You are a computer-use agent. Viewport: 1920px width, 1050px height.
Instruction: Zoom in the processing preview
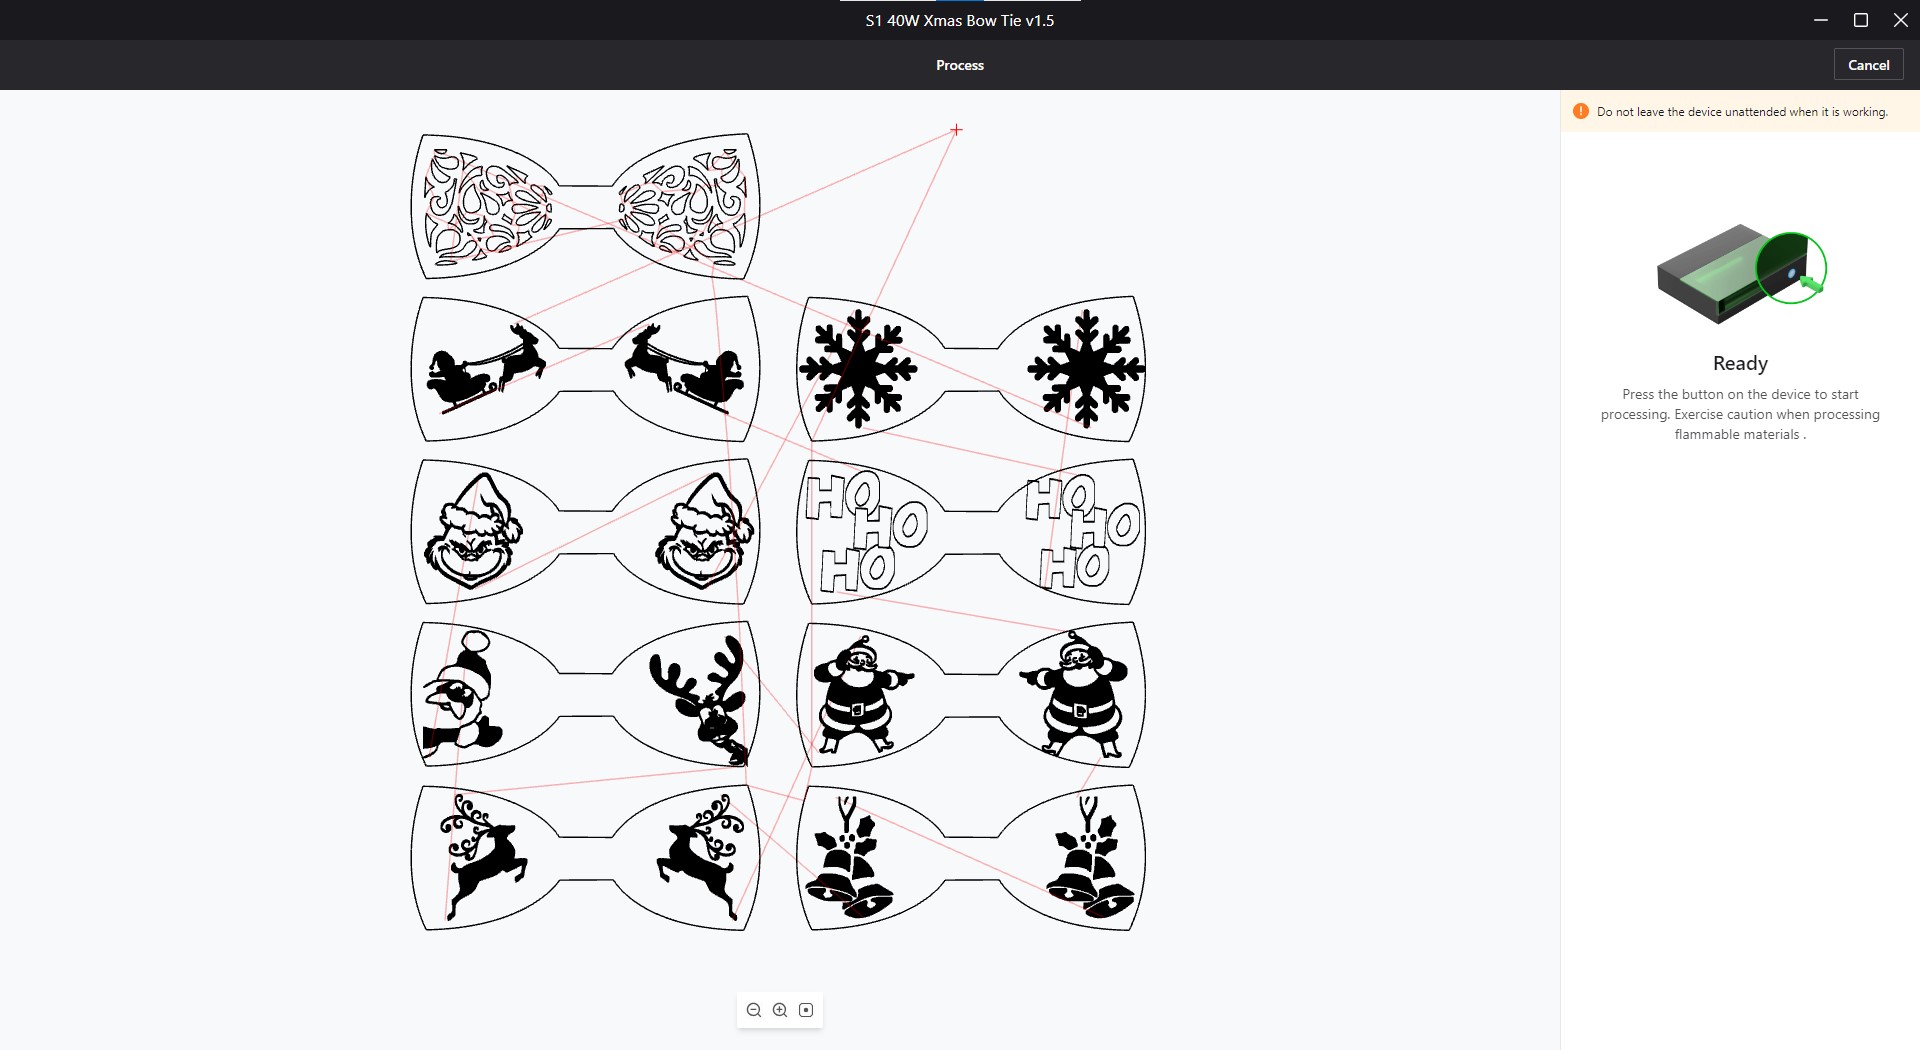tap(780, 1010)
